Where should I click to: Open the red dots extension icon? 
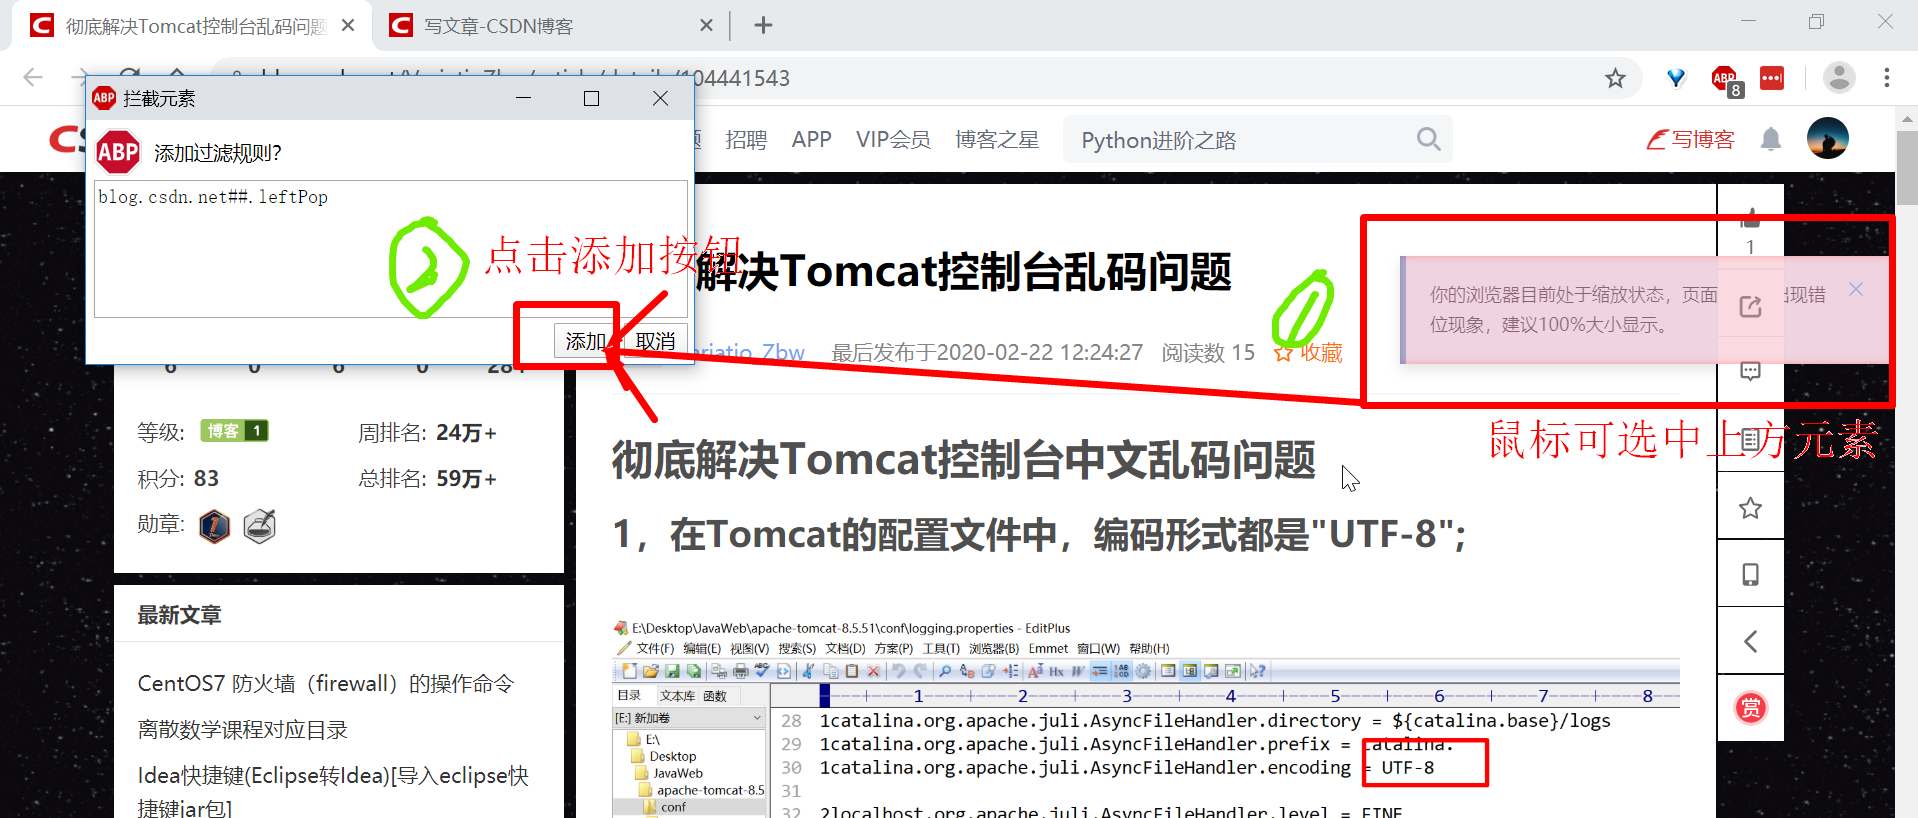pos(1772,78)
